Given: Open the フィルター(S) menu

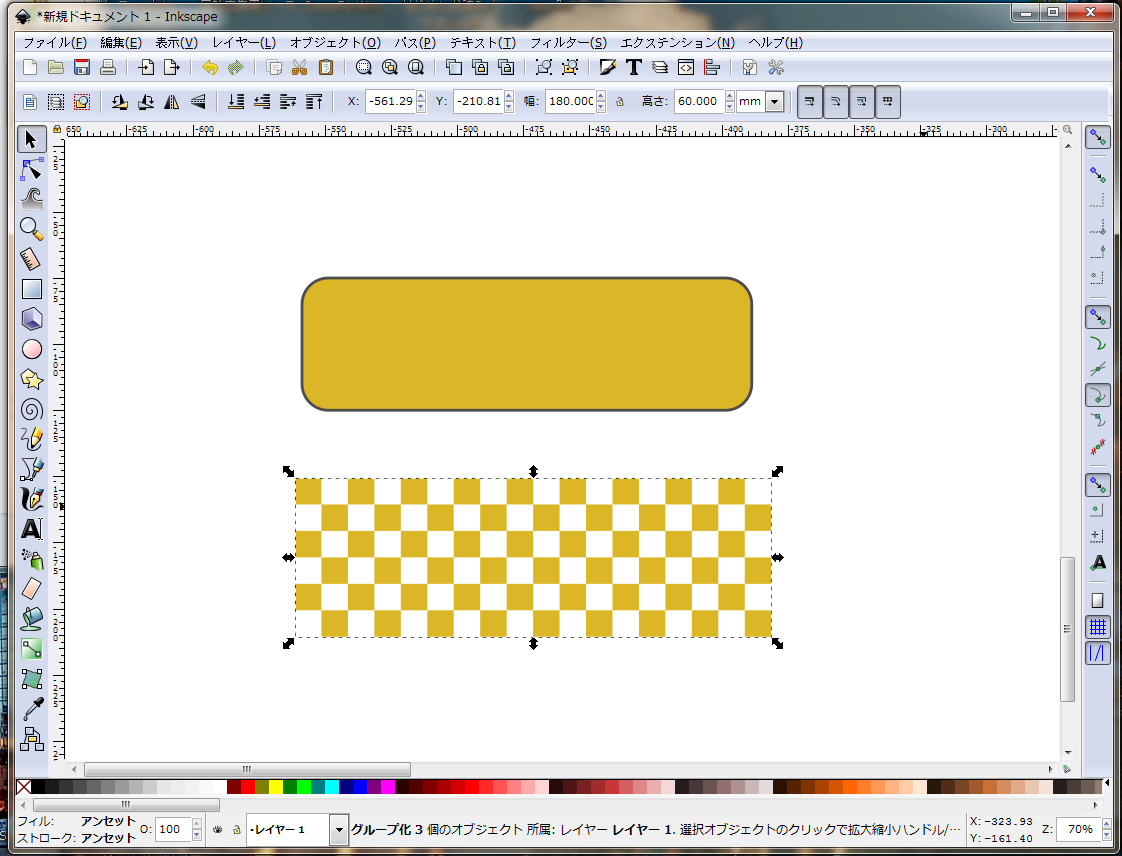Looking at the screenshot, I should pyautogui.click(x=567, y=43).
